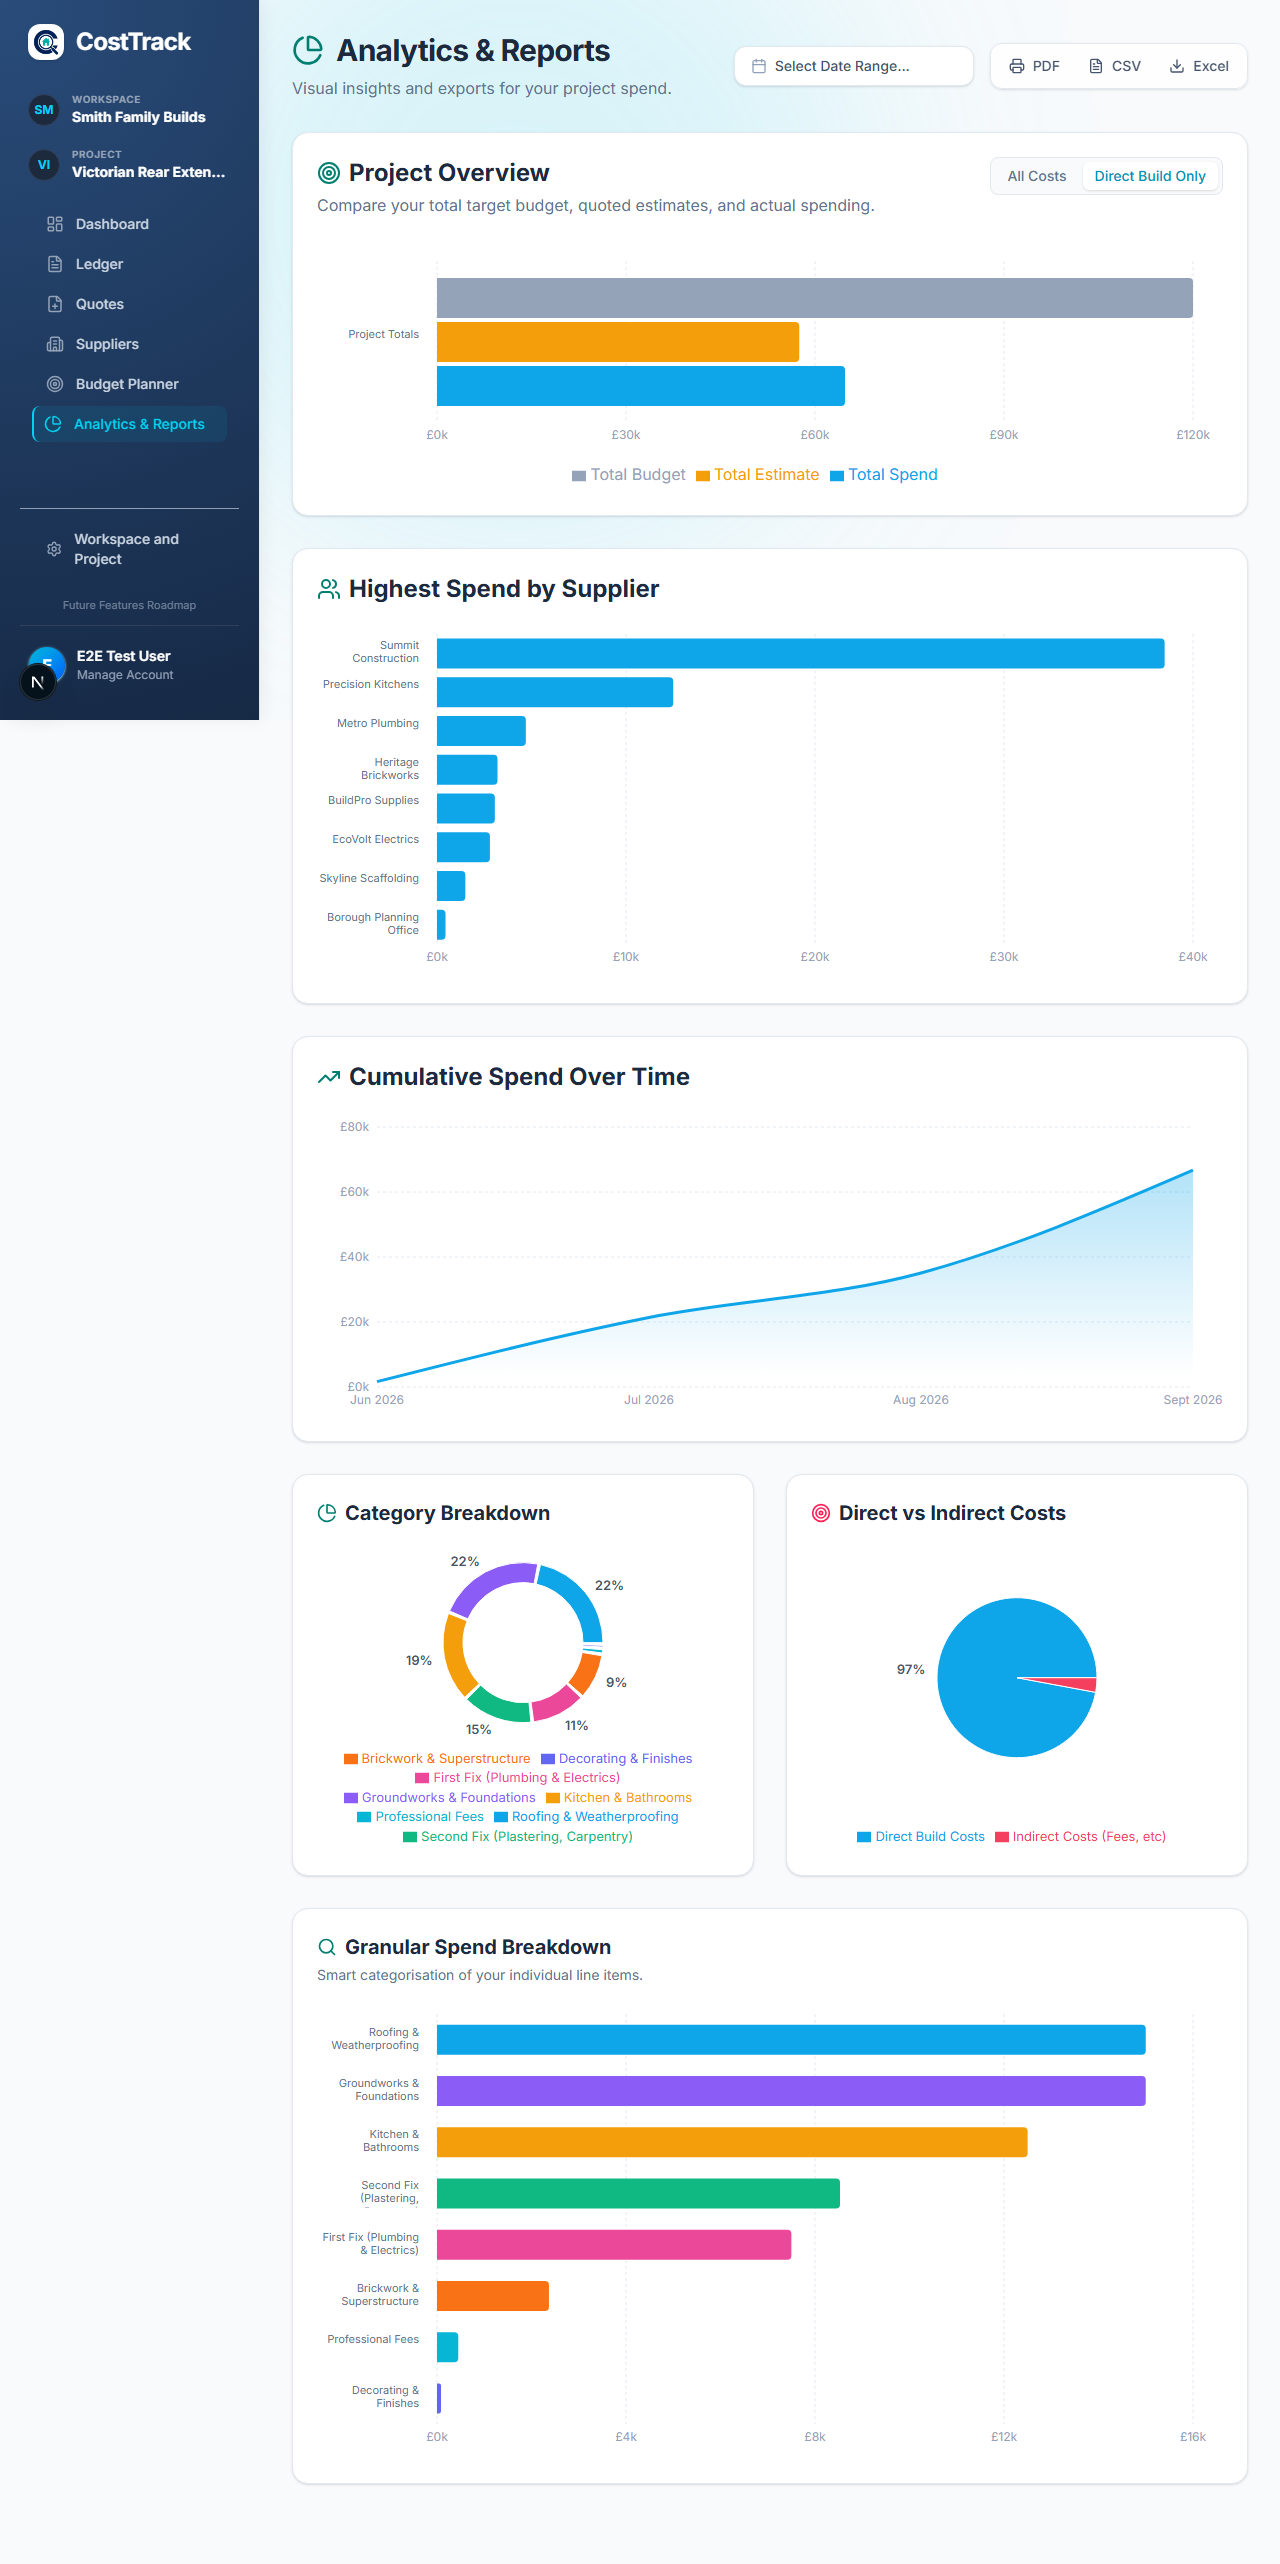The image size is (1280, 2564).
Task: Open Budget Planner in sidebar
Action: click(129, 384)
